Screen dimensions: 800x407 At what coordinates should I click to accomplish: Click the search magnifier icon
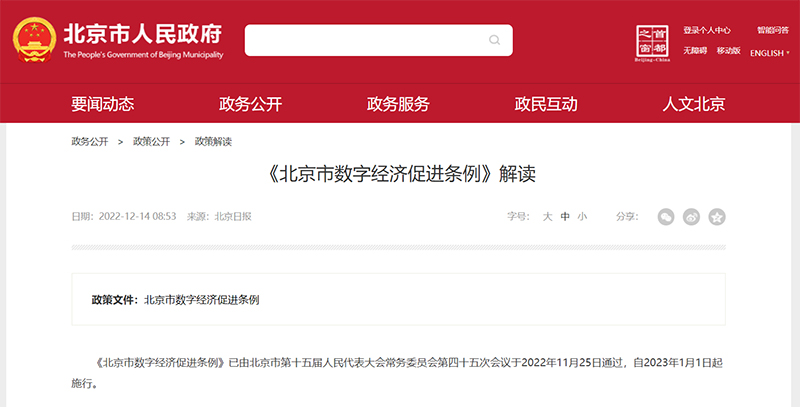click(x=494, y=40)
